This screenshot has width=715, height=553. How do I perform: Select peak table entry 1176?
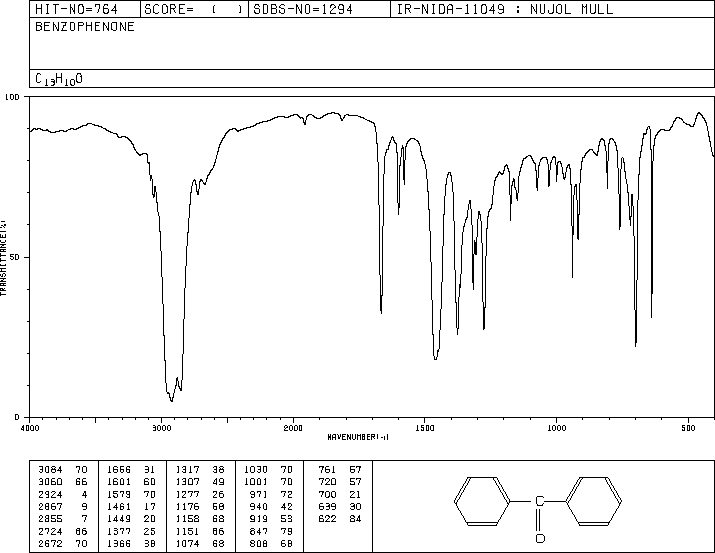187,506
